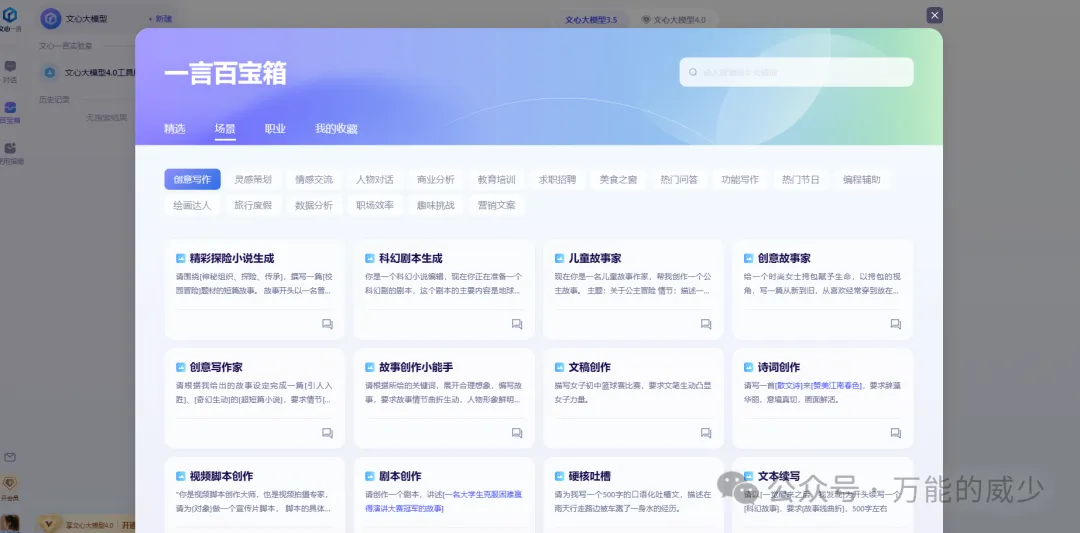Select the 人物对话 category chip
1080x533 pixels.
coord(375,179)
